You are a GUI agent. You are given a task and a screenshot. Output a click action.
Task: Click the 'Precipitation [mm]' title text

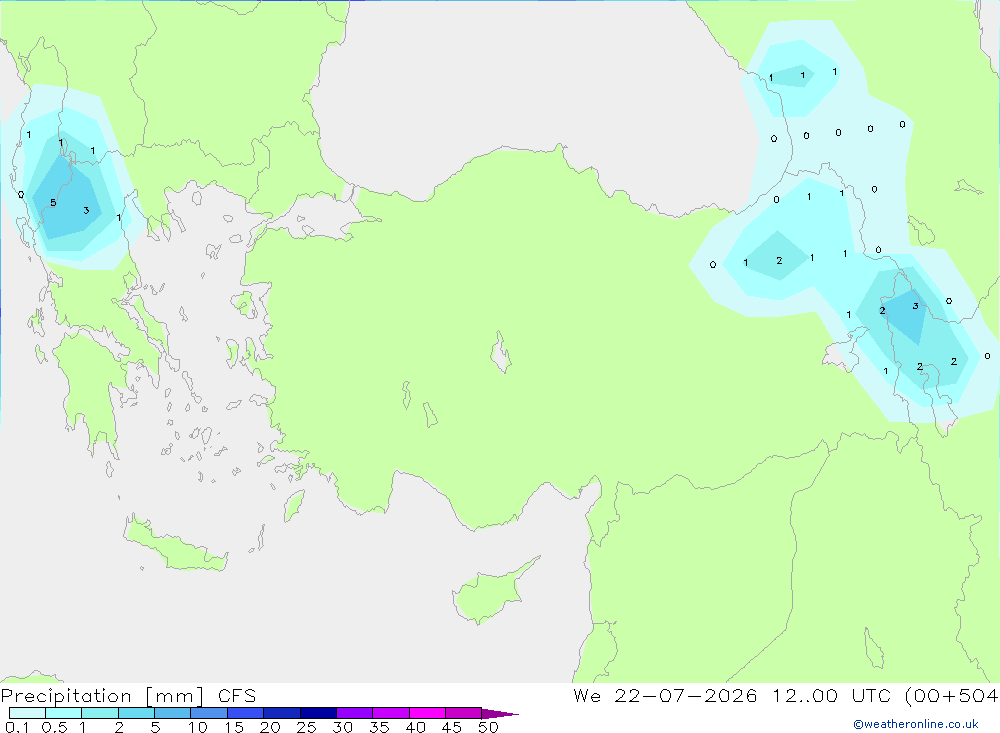point(103,696)
